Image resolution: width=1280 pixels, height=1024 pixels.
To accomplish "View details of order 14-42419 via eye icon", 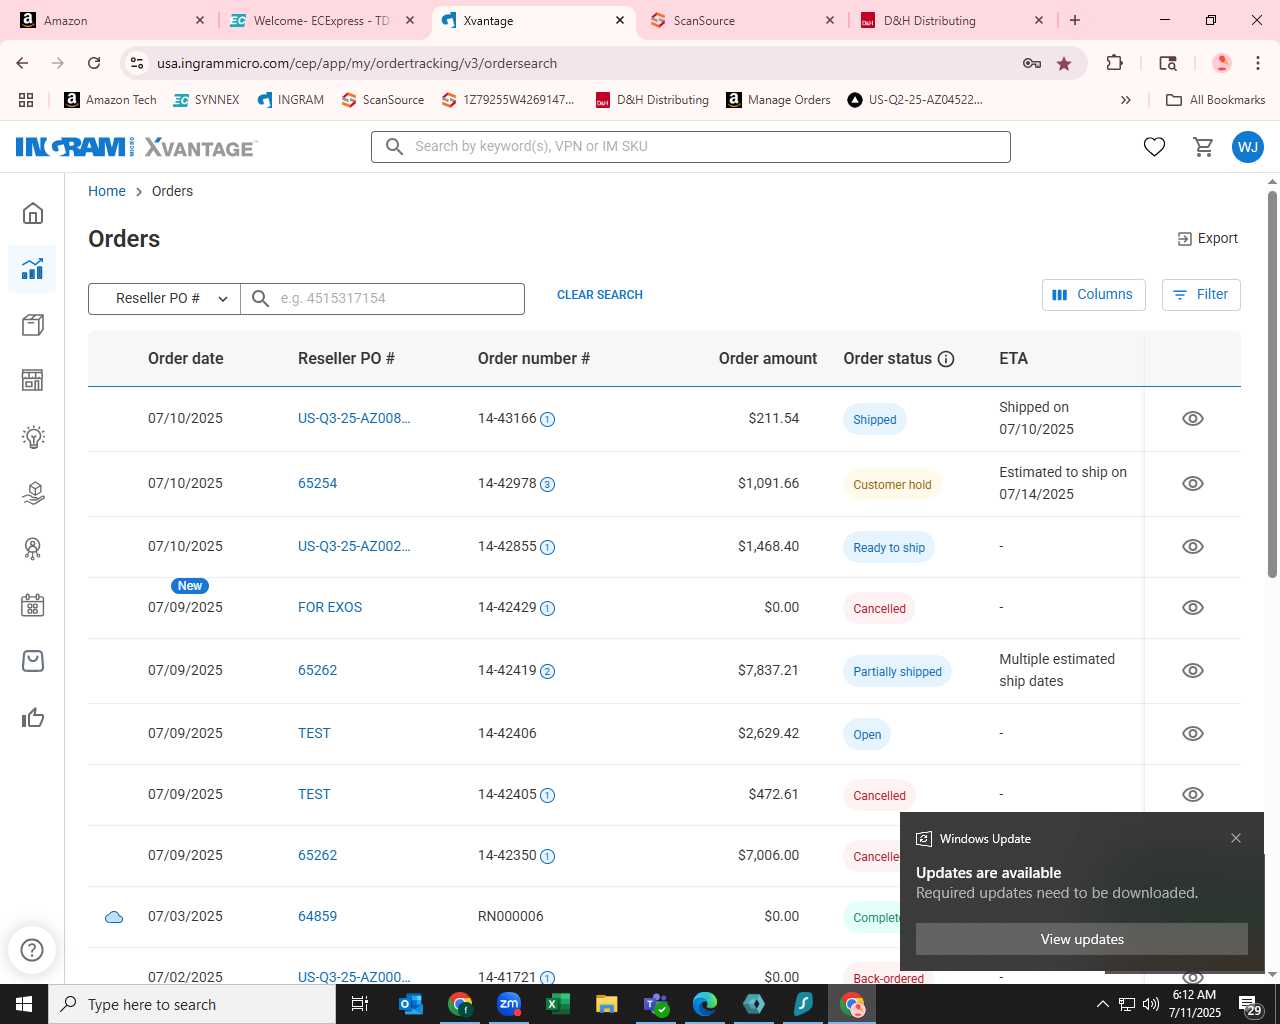I will (x=1193, y=671).
